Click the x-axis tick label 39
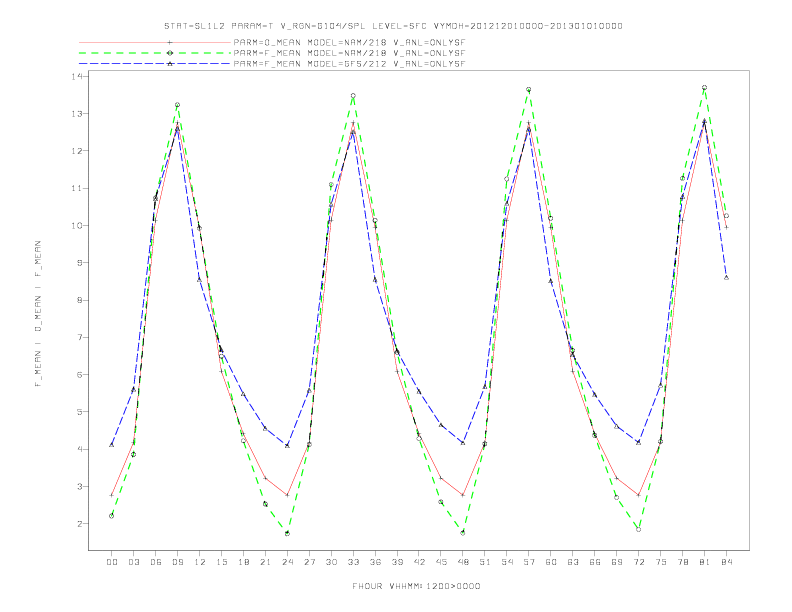The width and height of the screenshot is (792, 612). pos(397,562)
